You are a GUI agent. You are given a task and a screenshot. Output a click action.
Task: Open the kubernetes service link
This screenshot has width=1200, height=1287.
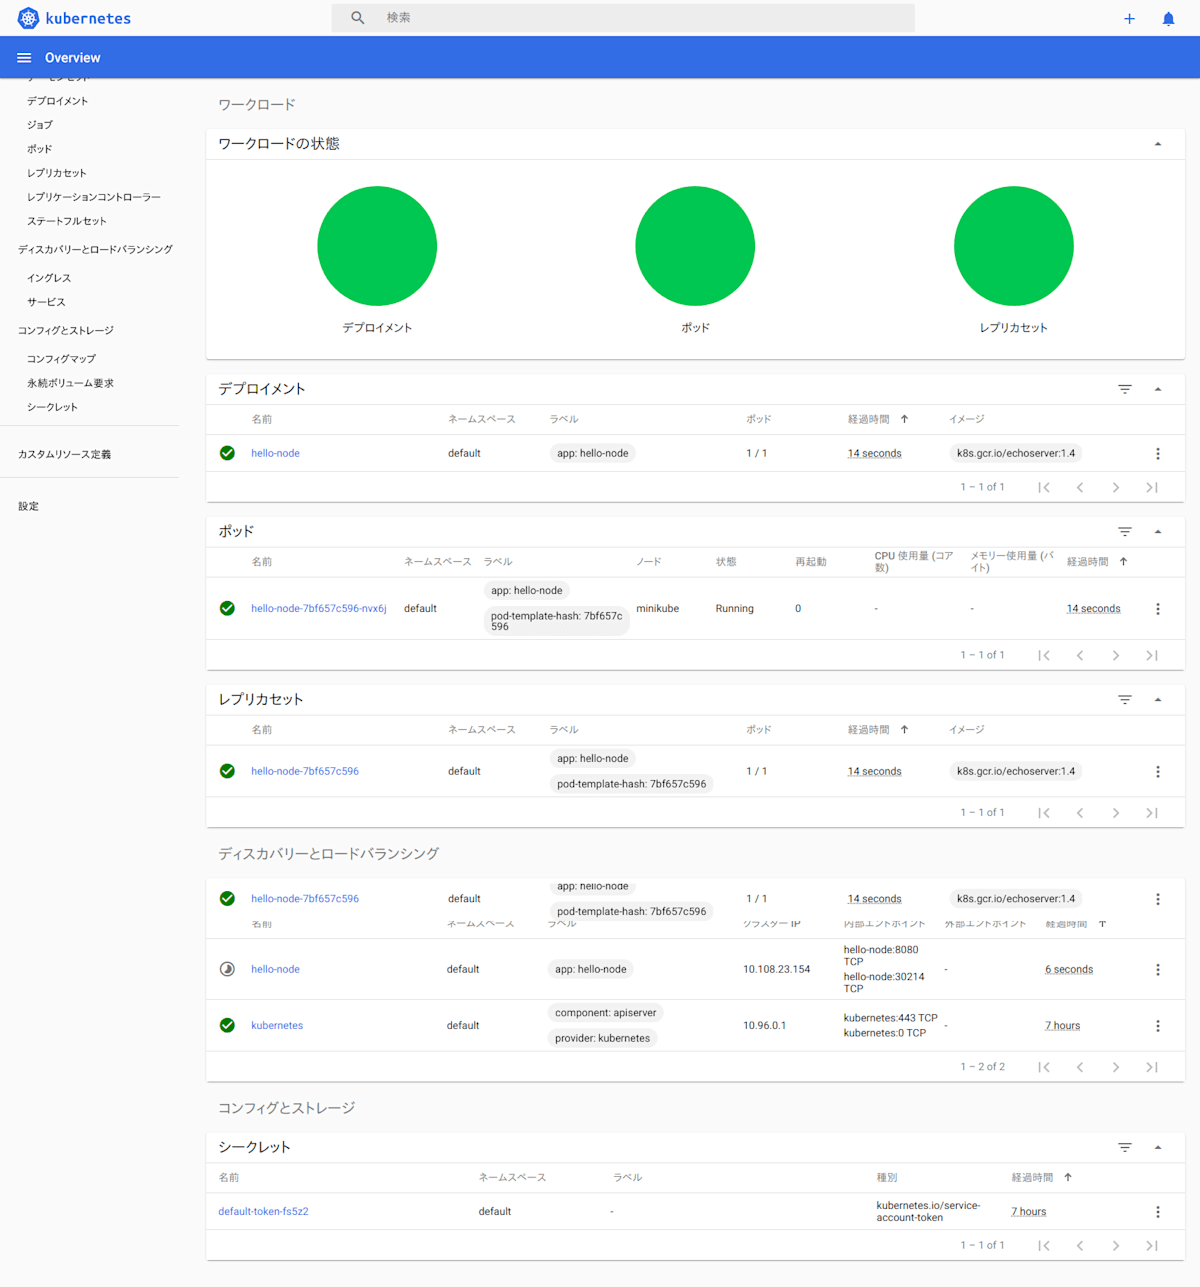point(277,1025)
